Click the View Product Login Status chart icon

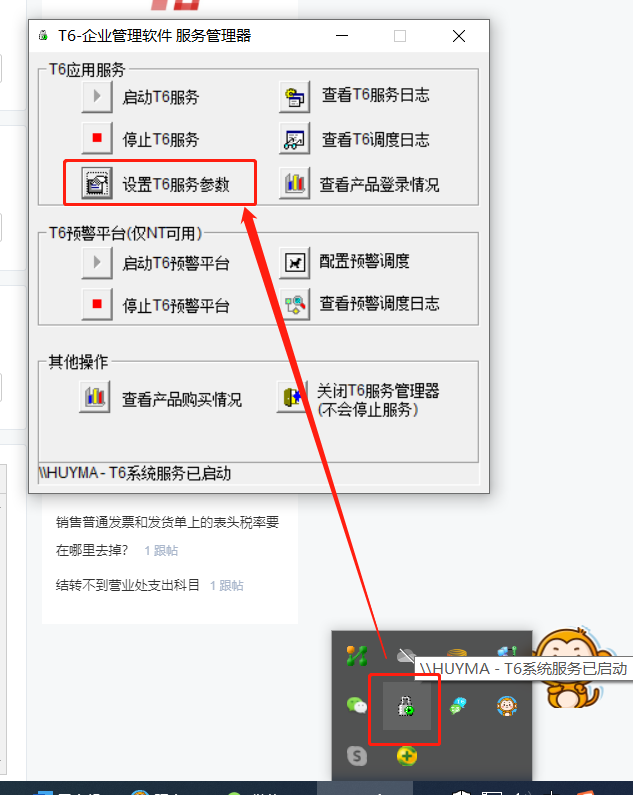click(x=295, y=183)
